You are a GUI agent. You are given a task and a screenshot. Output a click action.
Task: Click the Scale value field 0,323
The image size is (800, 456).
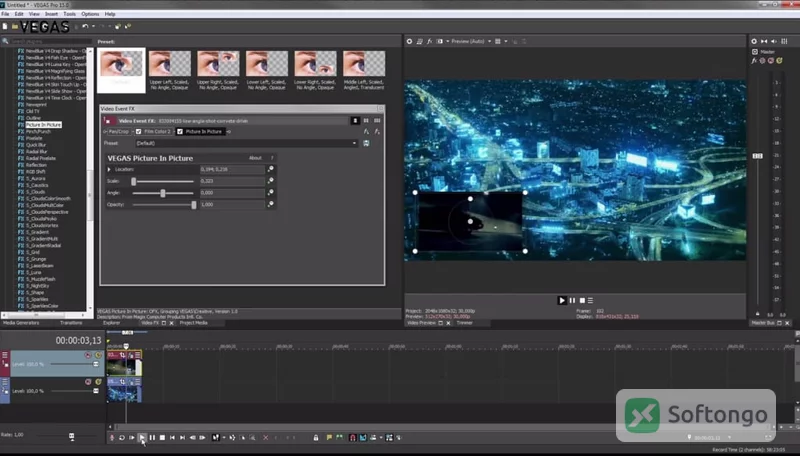232,181
